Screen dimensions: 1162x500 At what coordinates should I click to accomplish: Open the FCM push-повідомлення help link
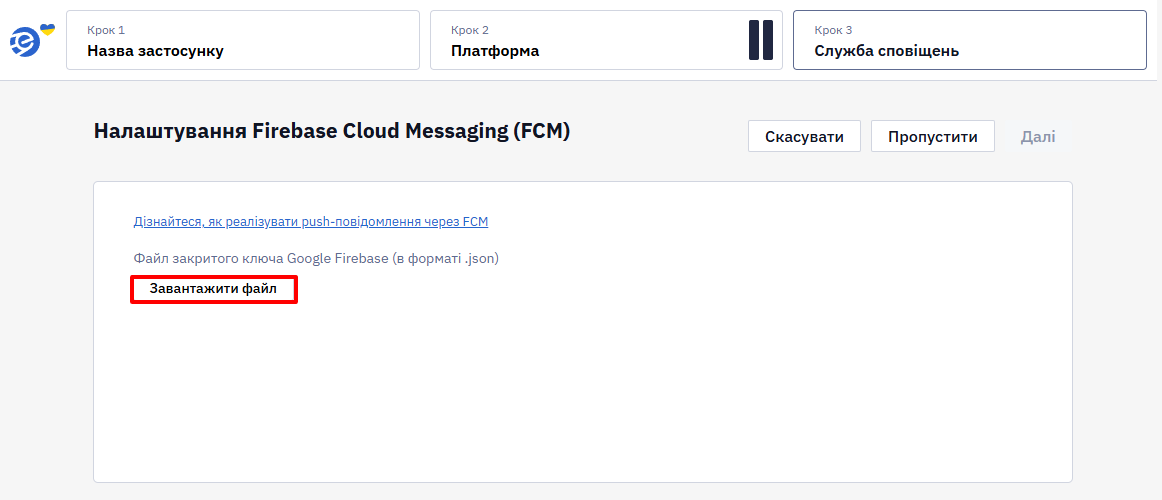(x=311, y=221)
